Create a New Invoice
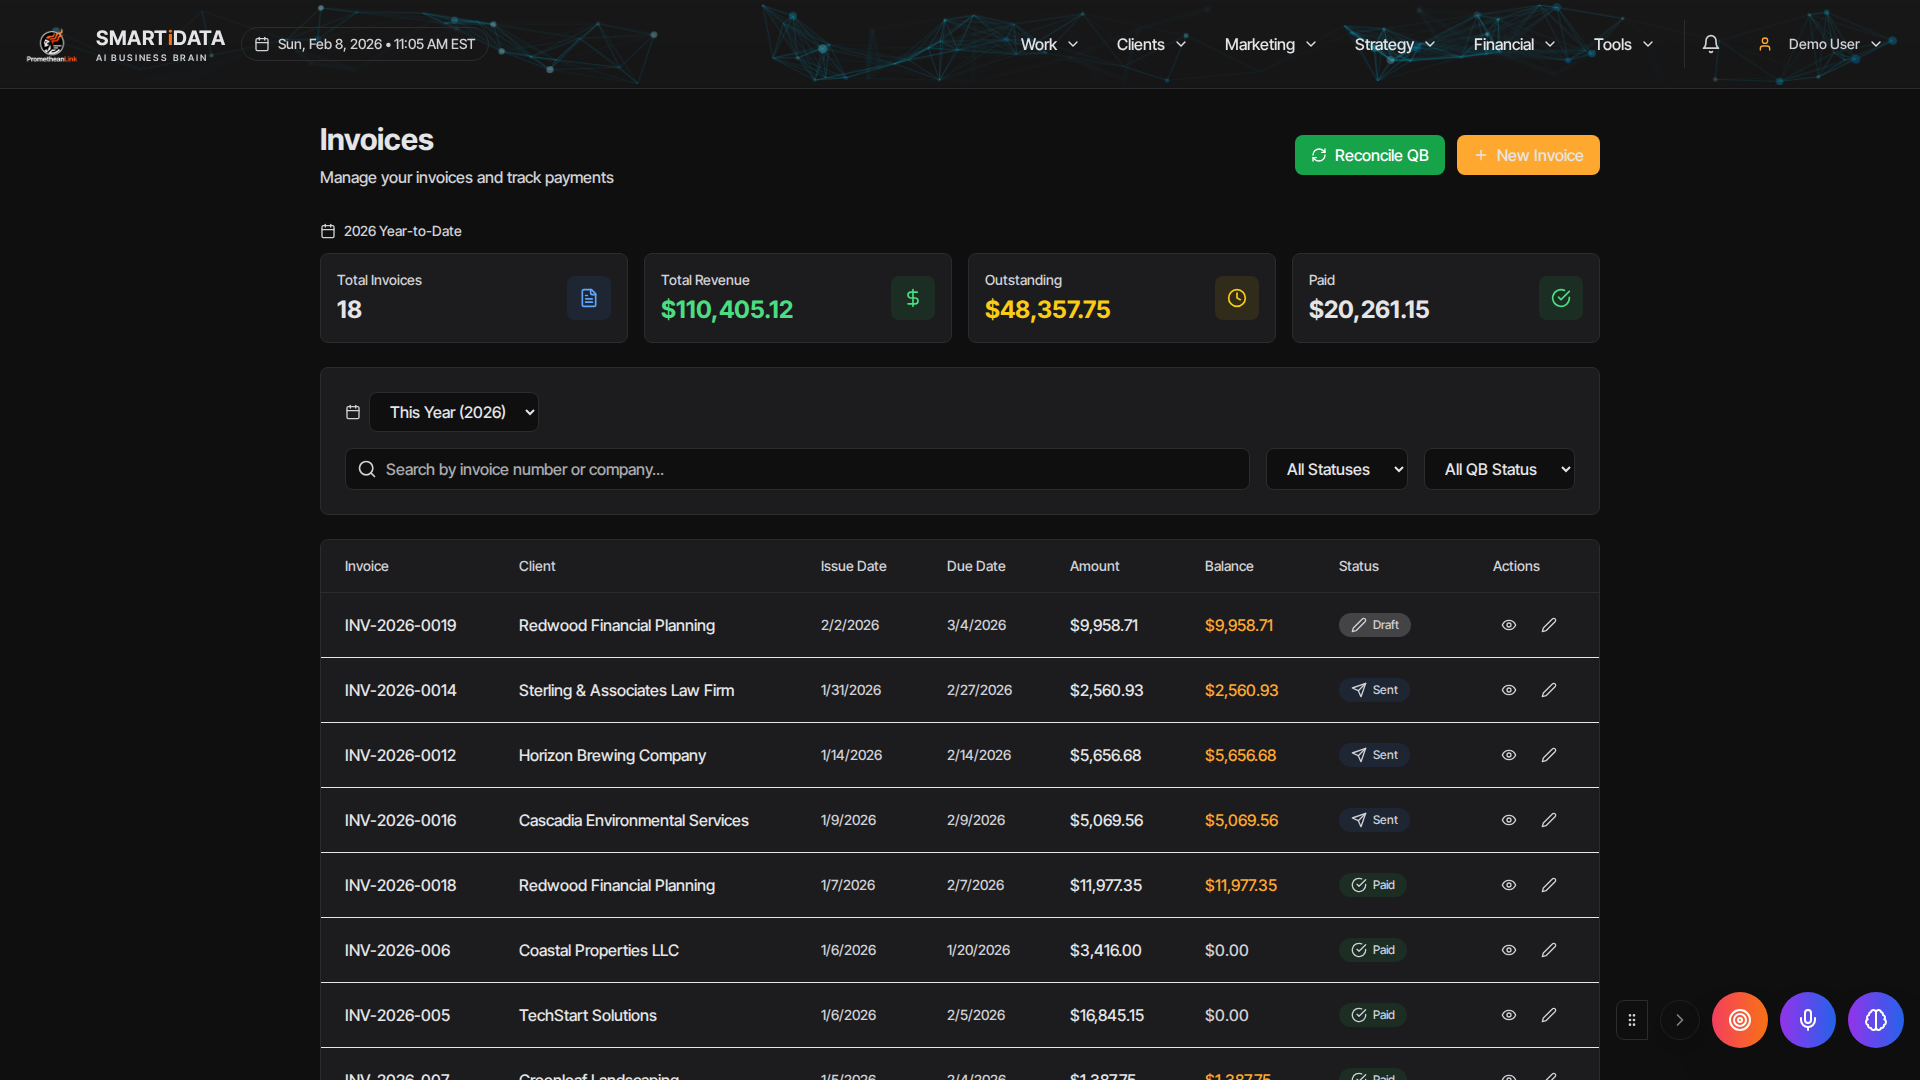 1527,155
